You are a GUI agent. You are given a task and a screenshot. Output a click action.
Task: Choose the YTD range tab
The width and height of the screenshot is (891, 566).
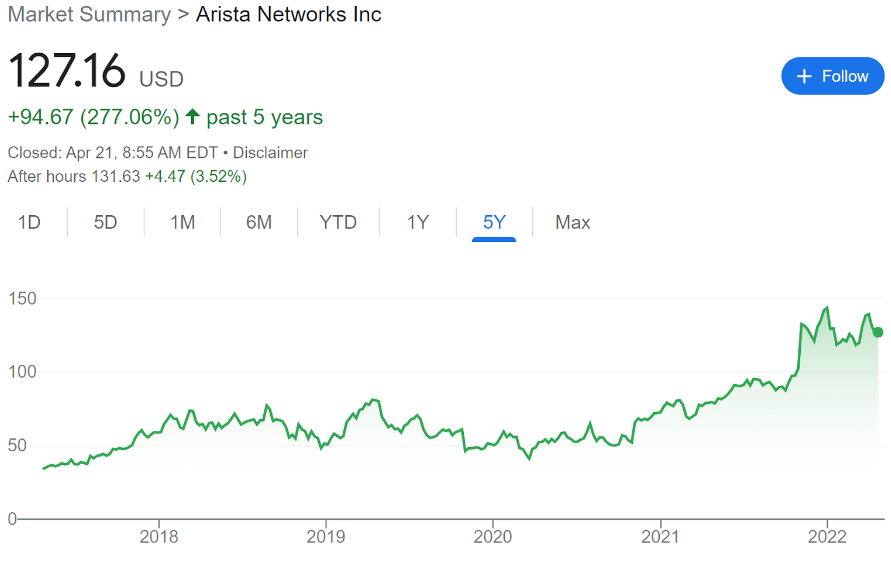(x=338, y=222)
